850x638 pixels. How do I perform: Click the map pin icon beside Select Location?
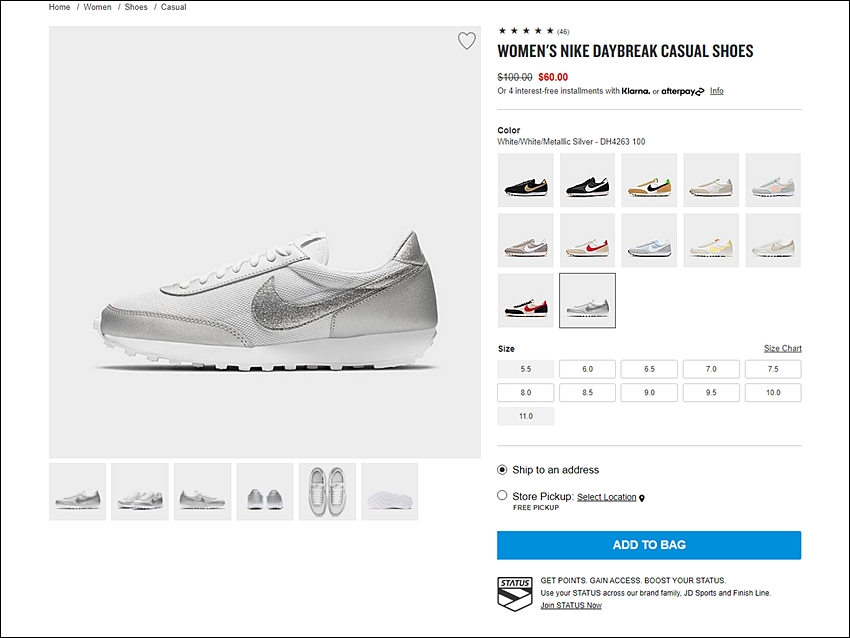point(642,498)
